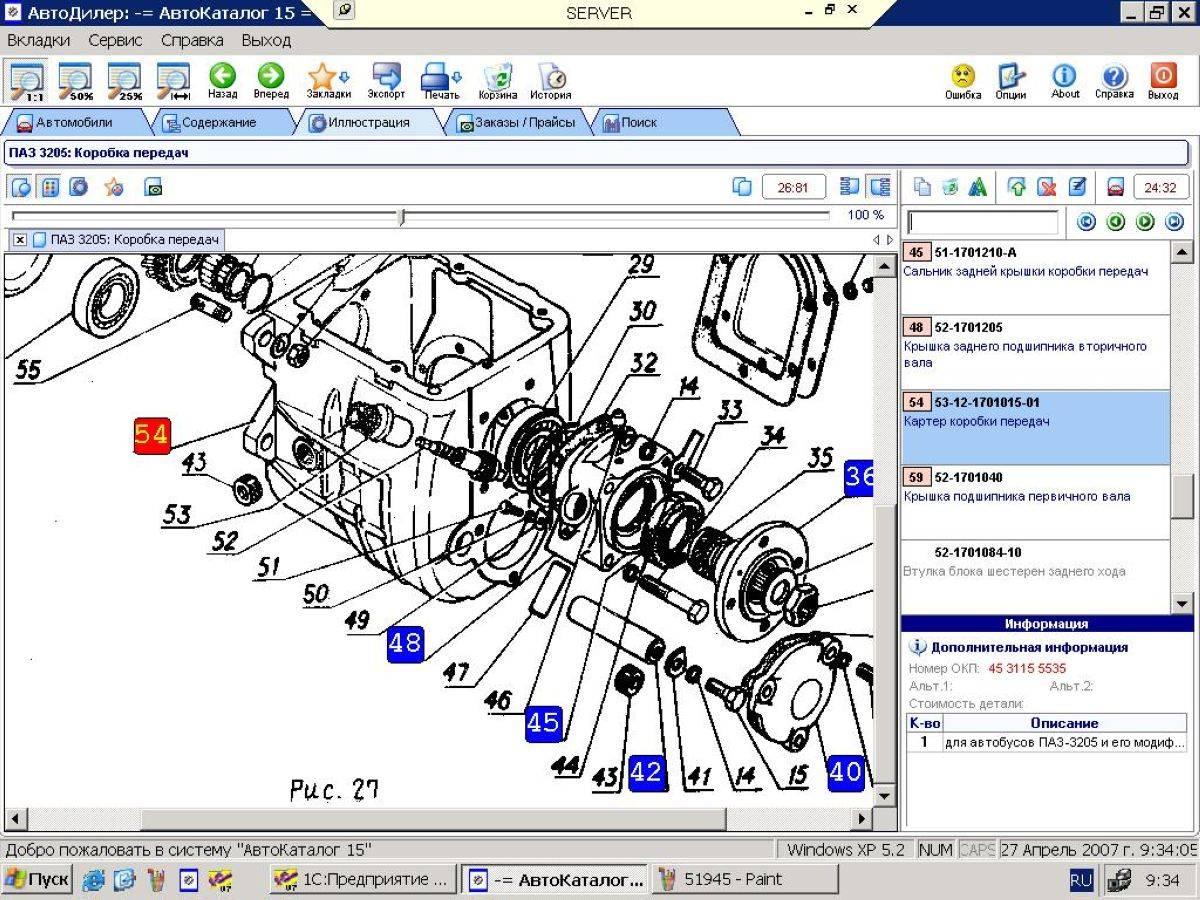Open the Сервис menu
Image resolution: width=1200 pixels, height=900 pixels.
pyautogui.click(x=115, y=41)
